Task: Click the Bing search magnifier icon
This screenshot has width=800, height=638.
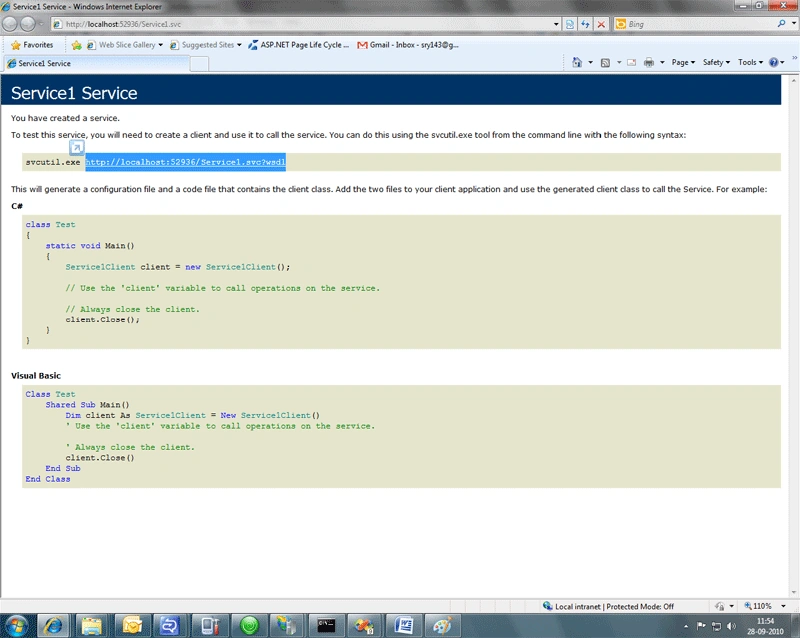Action: (x=781, y=23)
